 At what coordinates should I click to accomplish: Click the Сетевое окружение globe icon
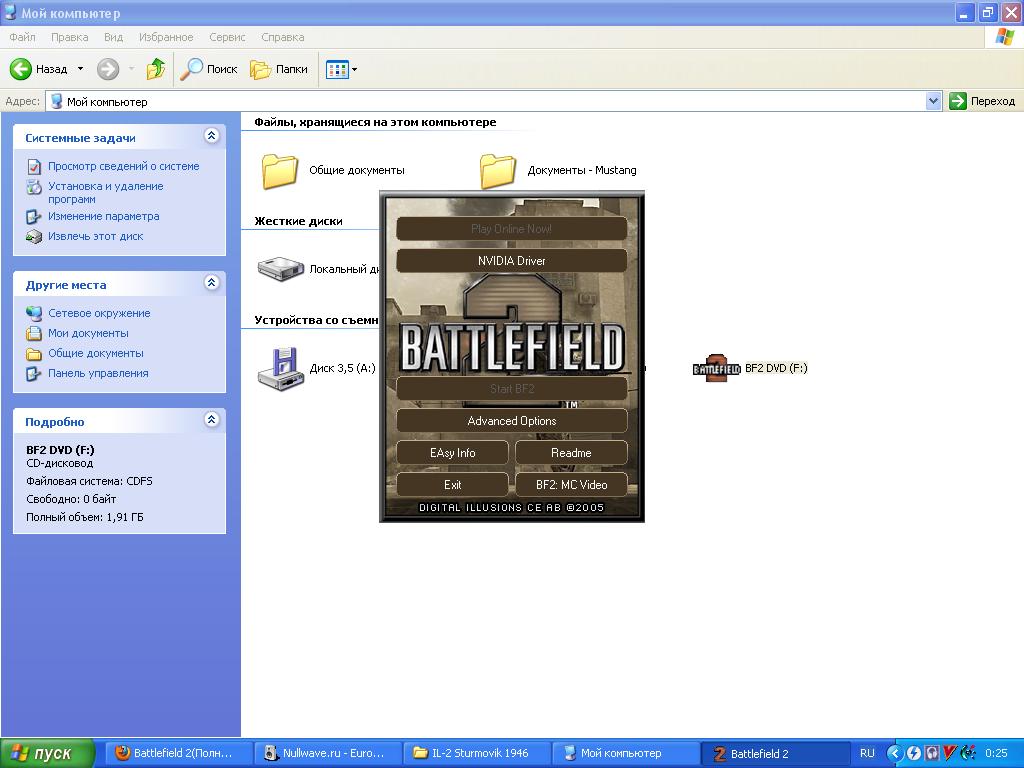(34, 313)
